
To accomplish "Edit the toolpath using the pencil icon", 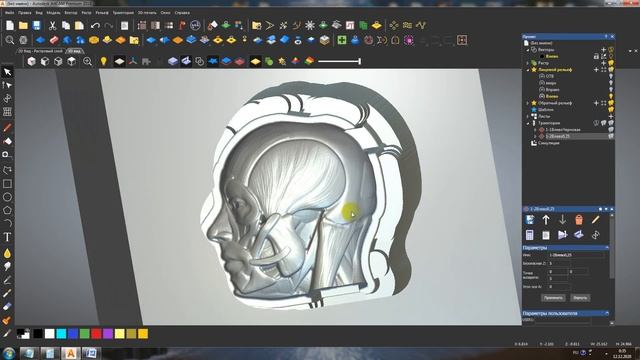I will (x=596, y=220).
